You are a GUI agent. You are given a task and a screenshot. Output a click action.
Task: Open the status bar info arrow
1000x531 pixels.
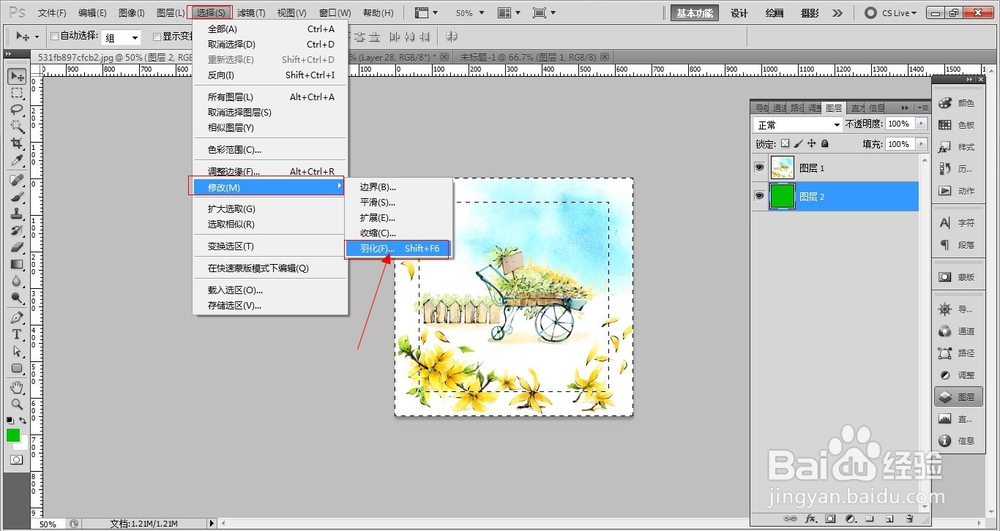pyautogui.click(x=212, y=523)
